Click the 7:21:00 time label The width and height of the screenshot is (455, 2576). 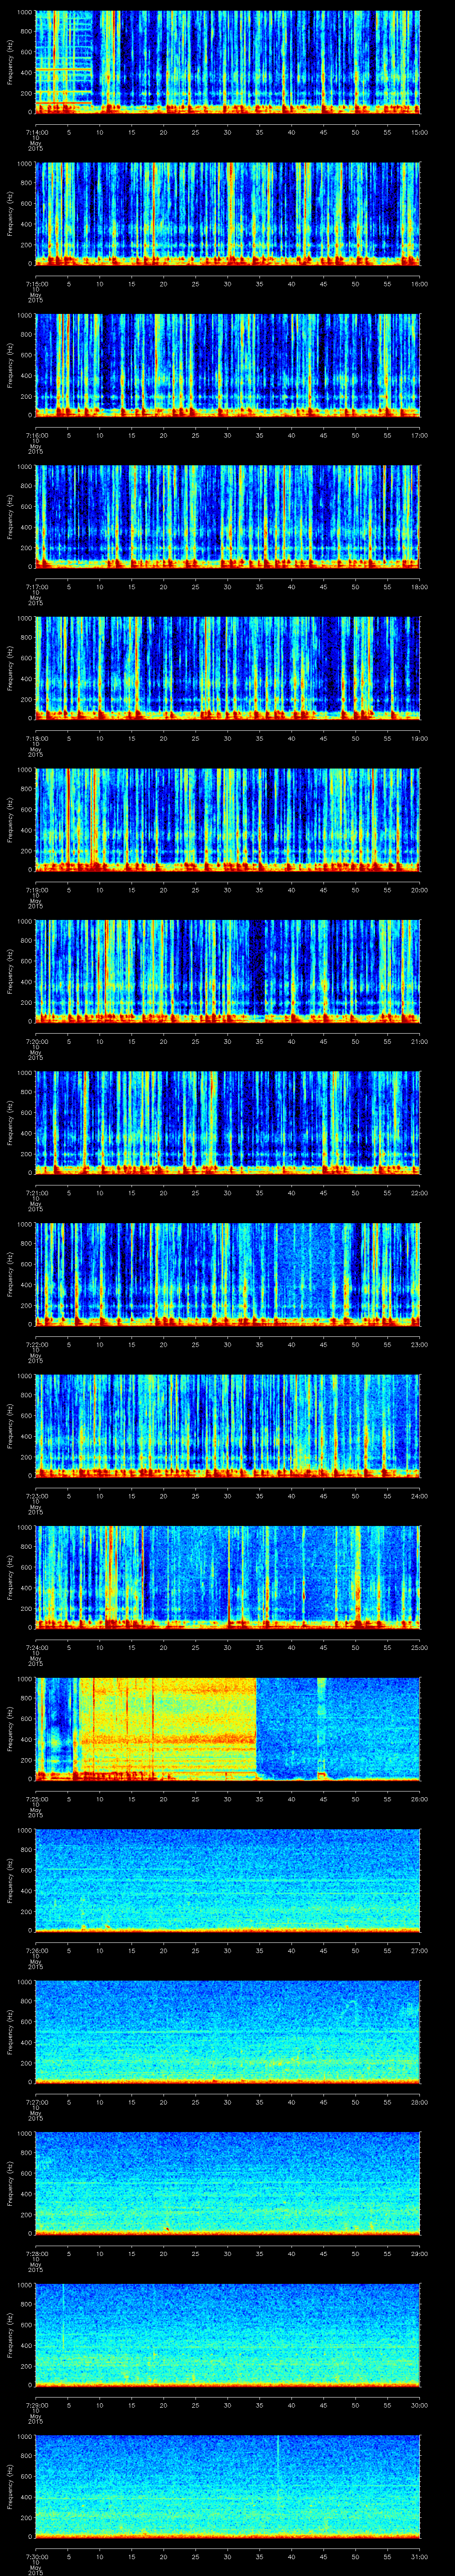(36, 1193)
